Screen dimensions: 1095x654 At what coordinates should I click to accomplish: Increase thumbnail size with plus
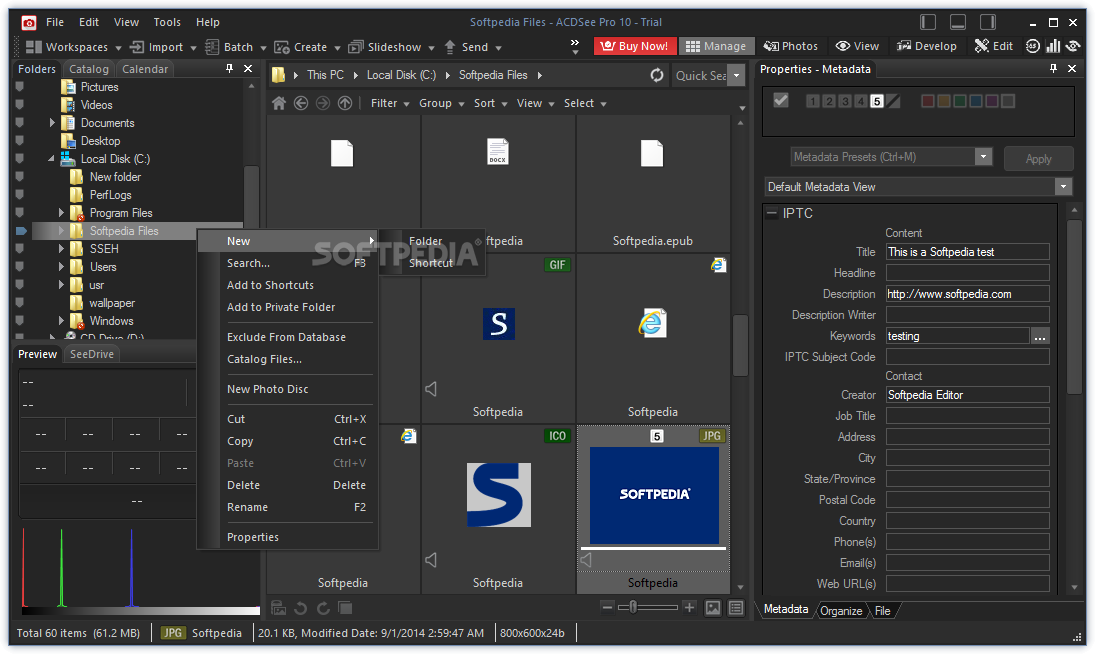[x=689, y=607]
